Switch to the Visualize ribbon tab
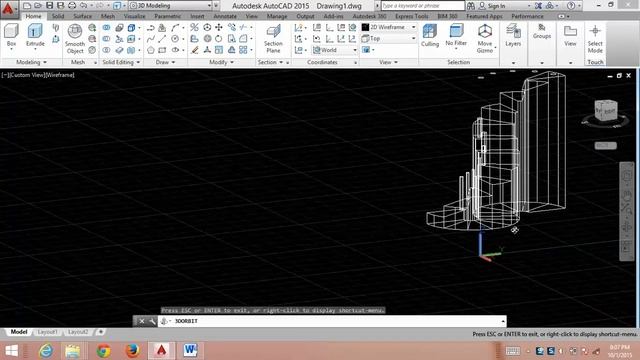The image size is (640, 360). click(x=135, y=16)
